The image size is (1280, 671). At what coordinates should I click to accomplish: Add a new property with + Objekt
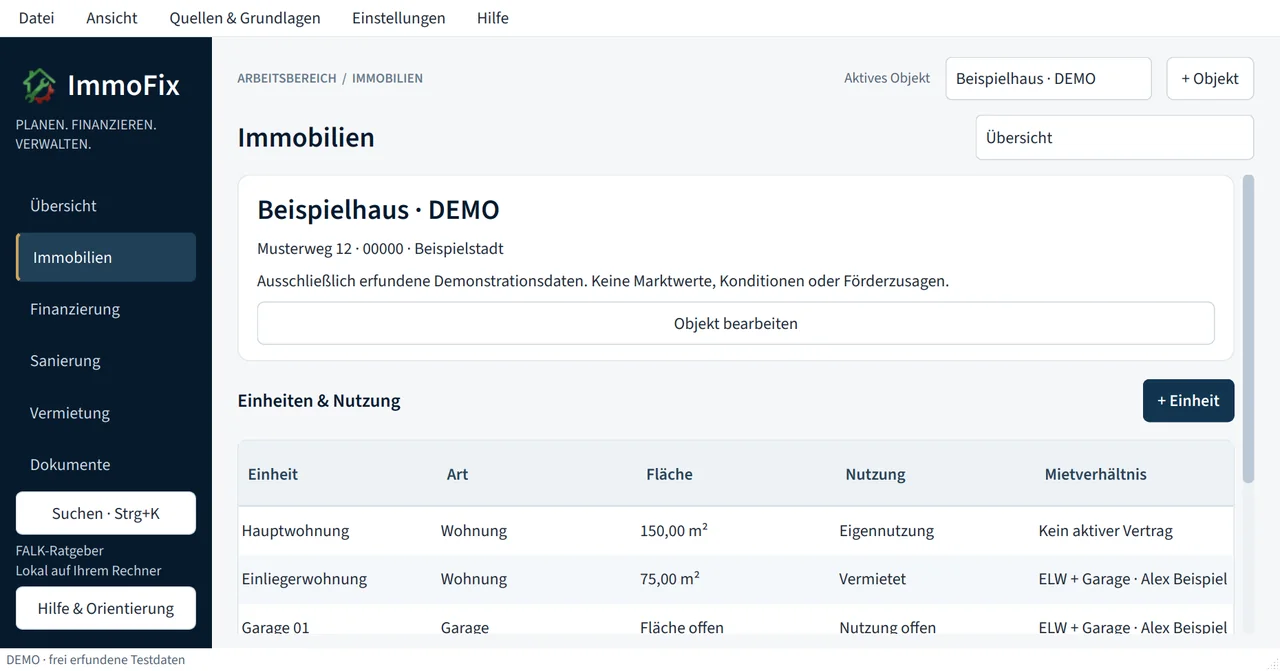click(1210, 78)
